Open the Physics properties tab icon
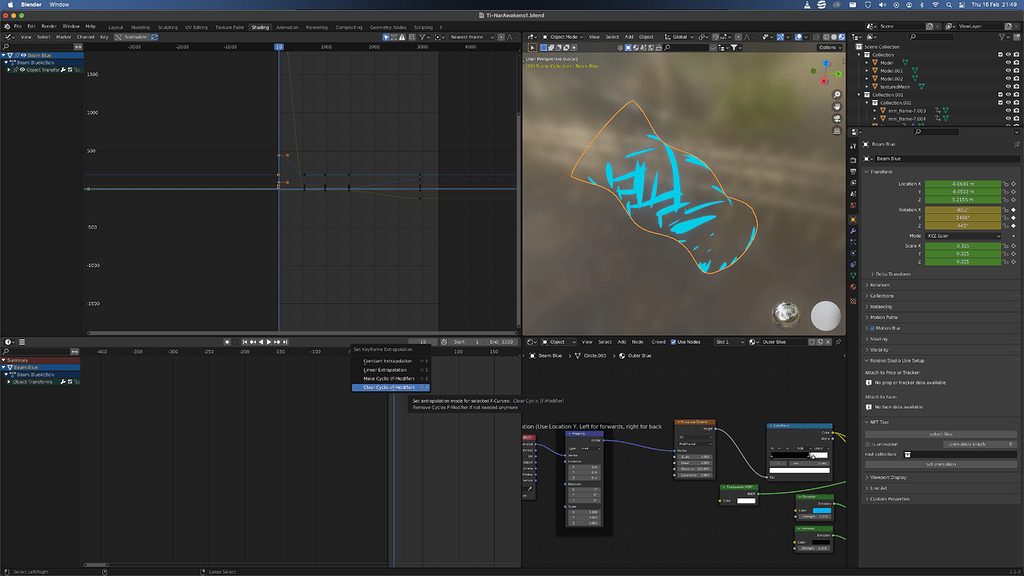This screenshot has height=576, width=1024. point(853,253)
